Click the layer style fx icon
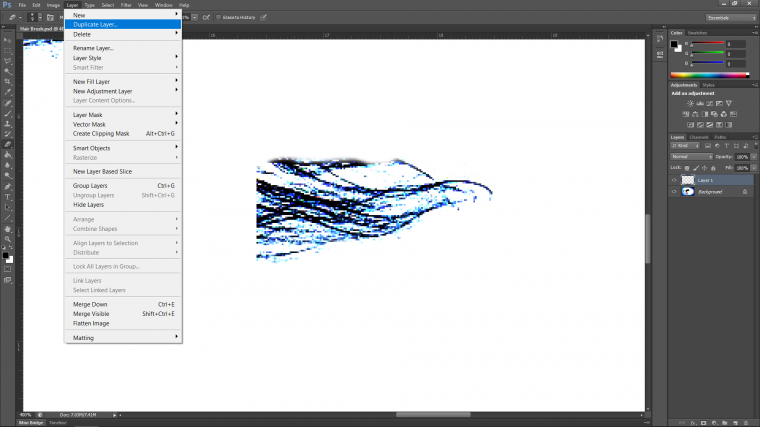Screen dimensions: 760x427 [693, 423]
